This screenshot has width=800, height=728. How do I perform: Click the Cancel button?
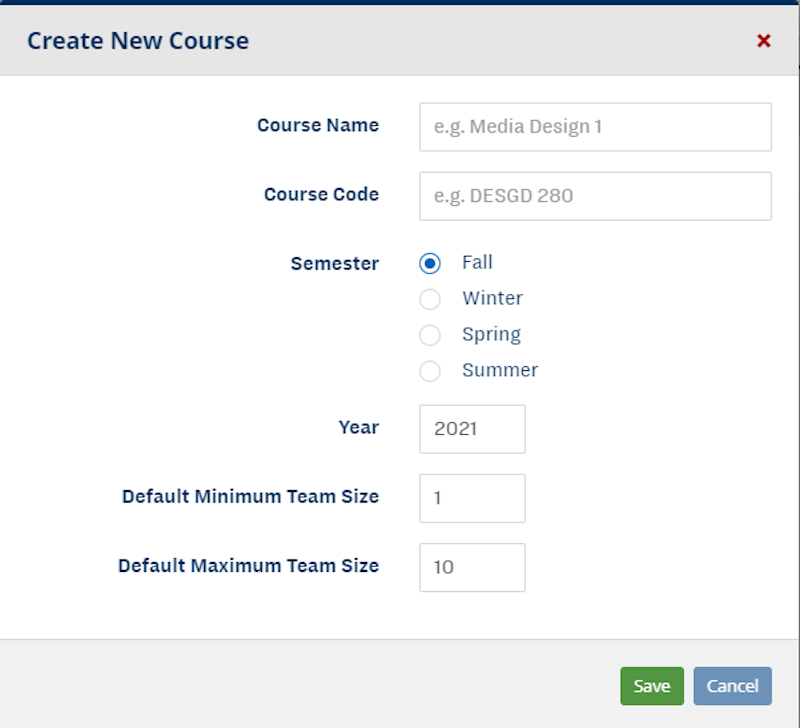732,686
